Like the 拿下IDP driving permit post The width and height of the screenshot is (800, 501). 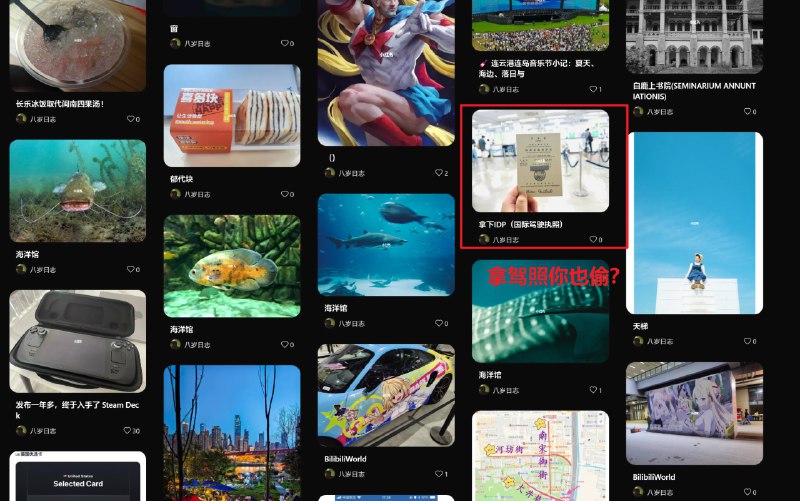point(593,239)
